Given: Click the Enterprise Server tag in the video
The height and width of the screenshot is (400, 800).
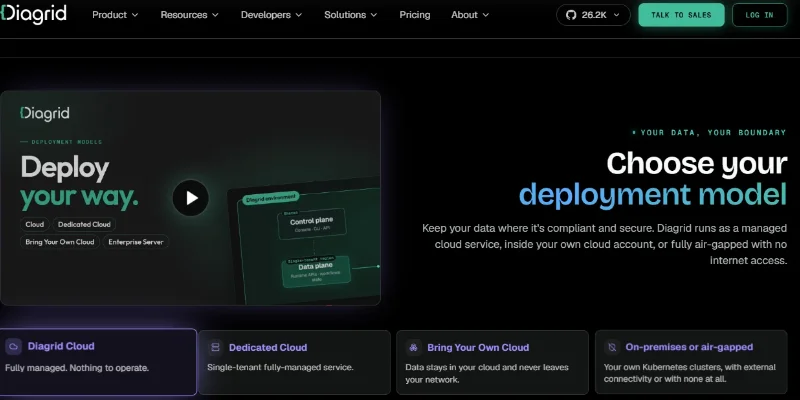Looking at the screenshot, I should 136,242.
